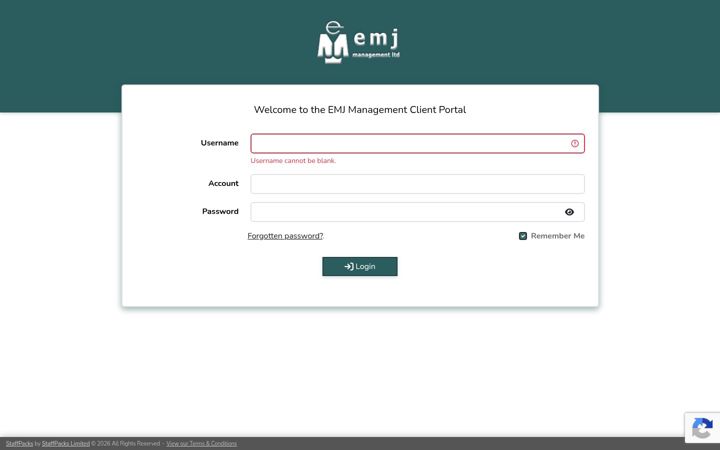Uncheck the Remember Me checkbox
Screen dimensions: 720x450
coord(523,236)
